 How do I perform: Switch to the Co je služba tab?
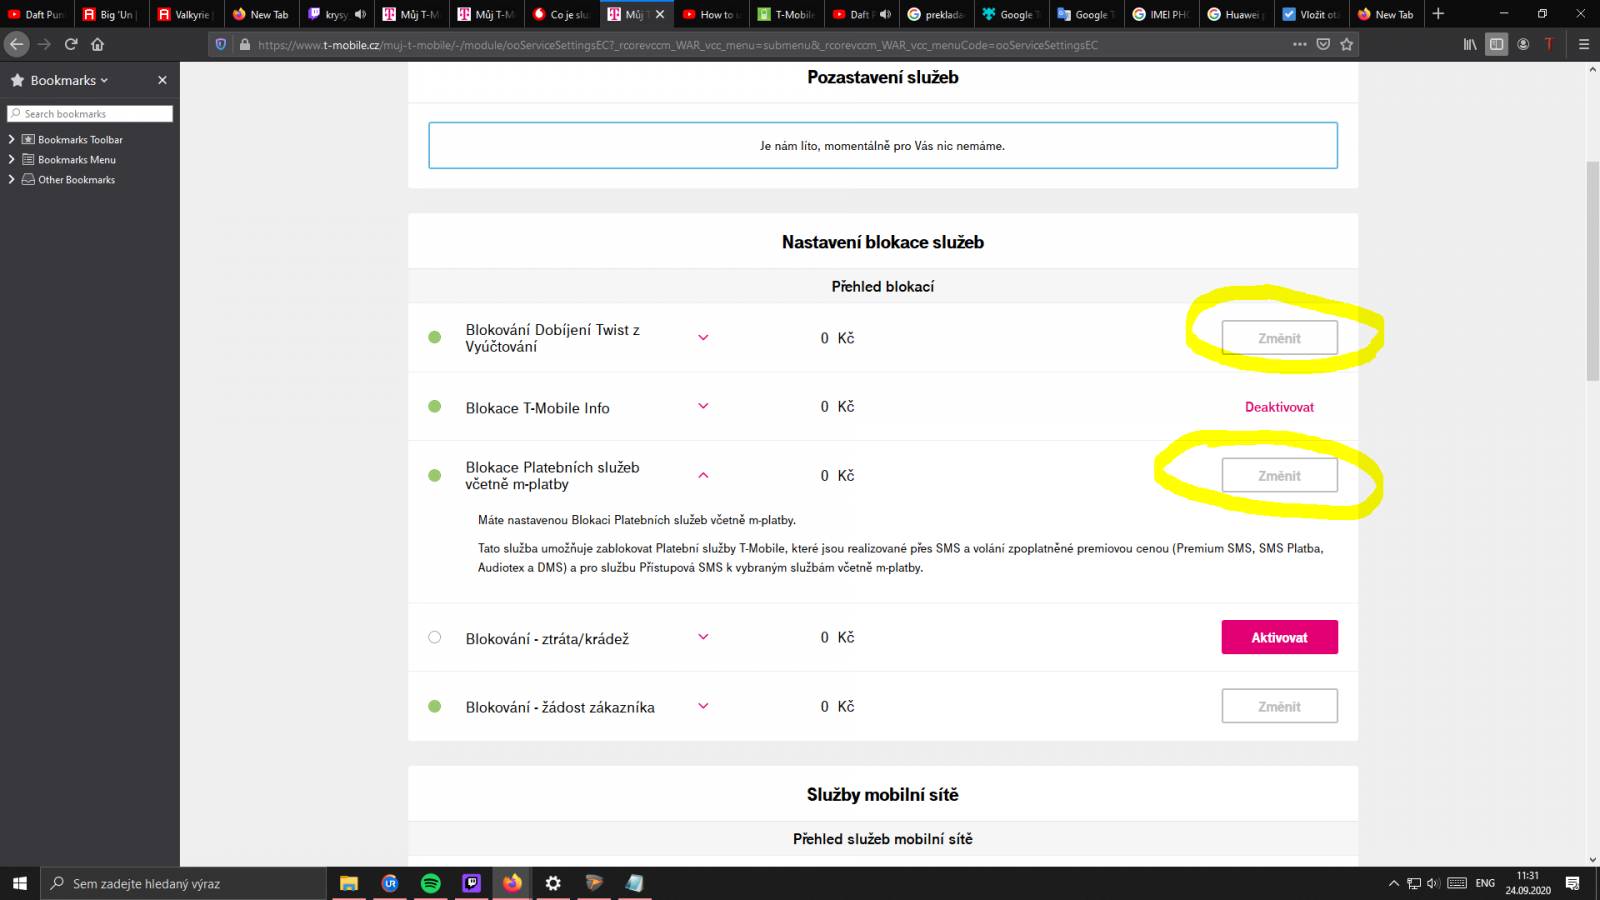click(560, 14)
